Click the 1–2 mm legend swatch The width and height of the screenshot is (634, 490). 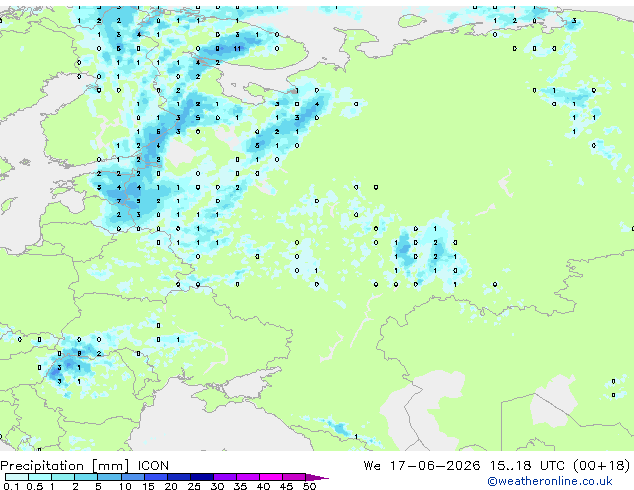[63, 477]
